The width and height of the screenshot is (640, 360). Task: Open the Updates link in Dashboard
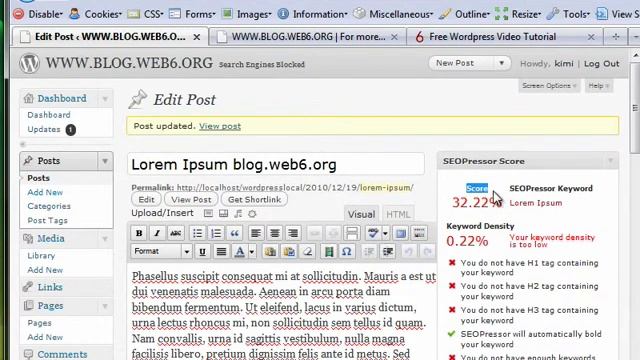coord(44,129)
